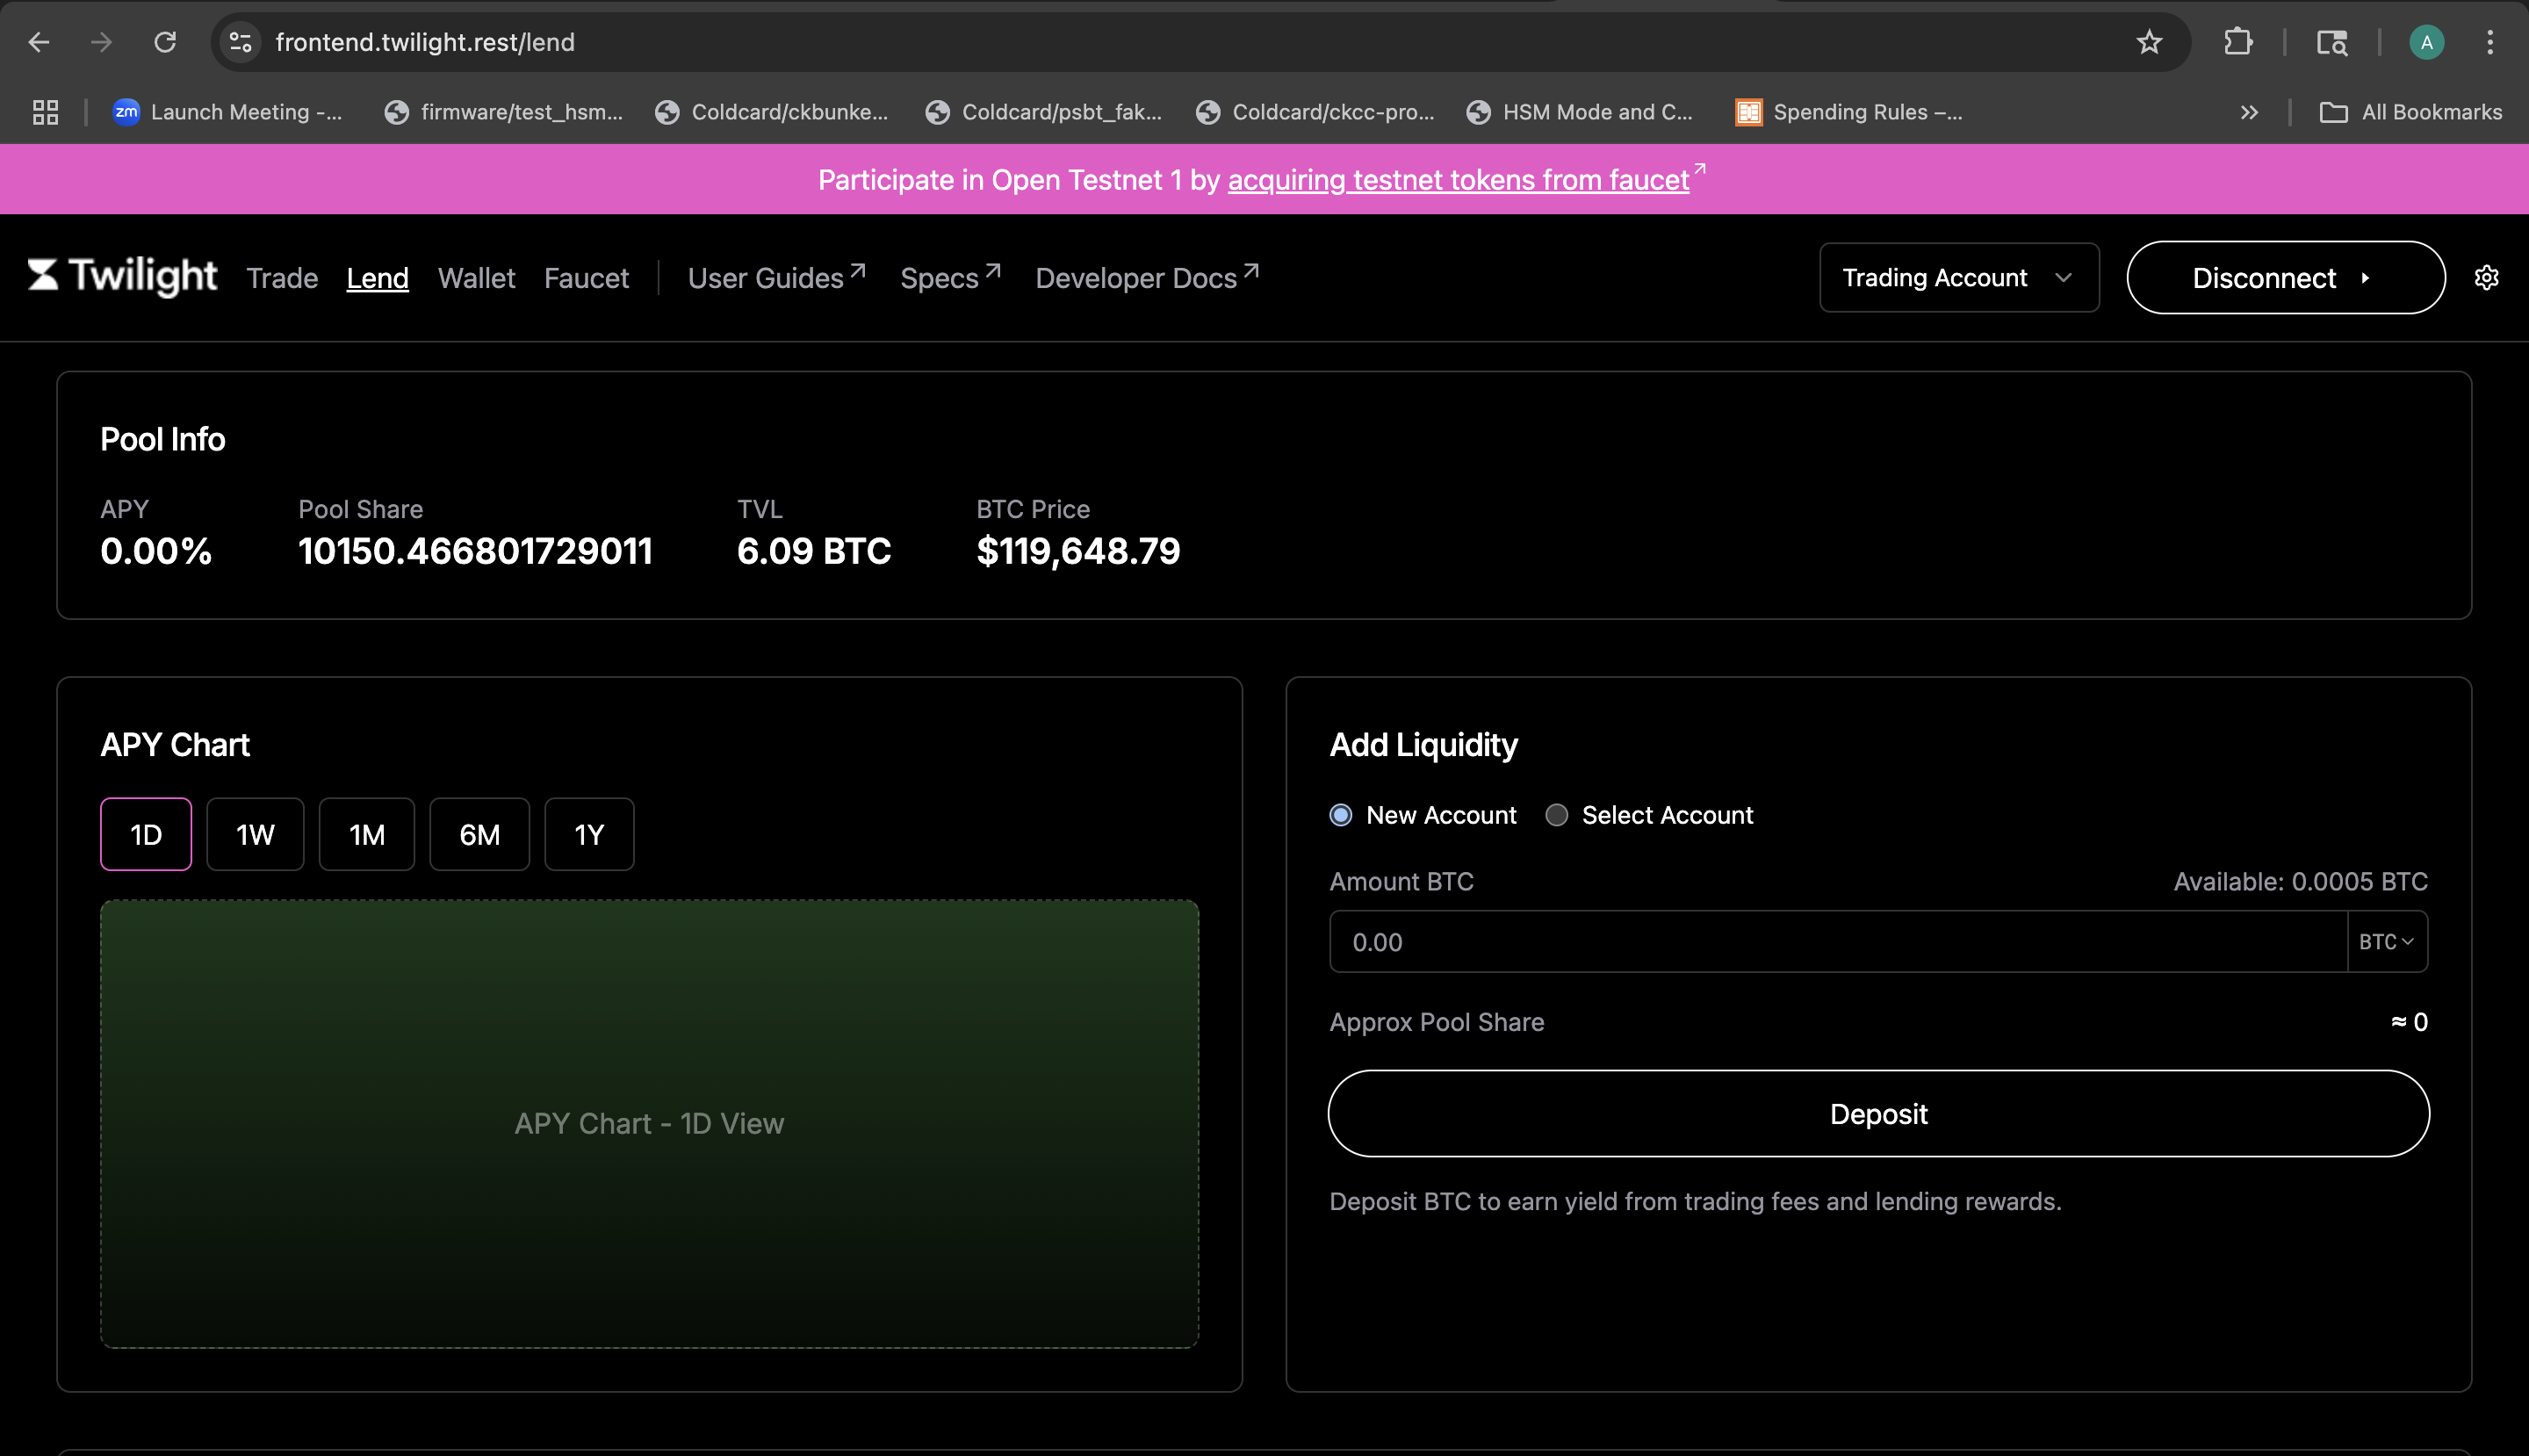Open the Chrome apps grid icon
This screenshot has height=1456, width=2529.
point(45,112)
